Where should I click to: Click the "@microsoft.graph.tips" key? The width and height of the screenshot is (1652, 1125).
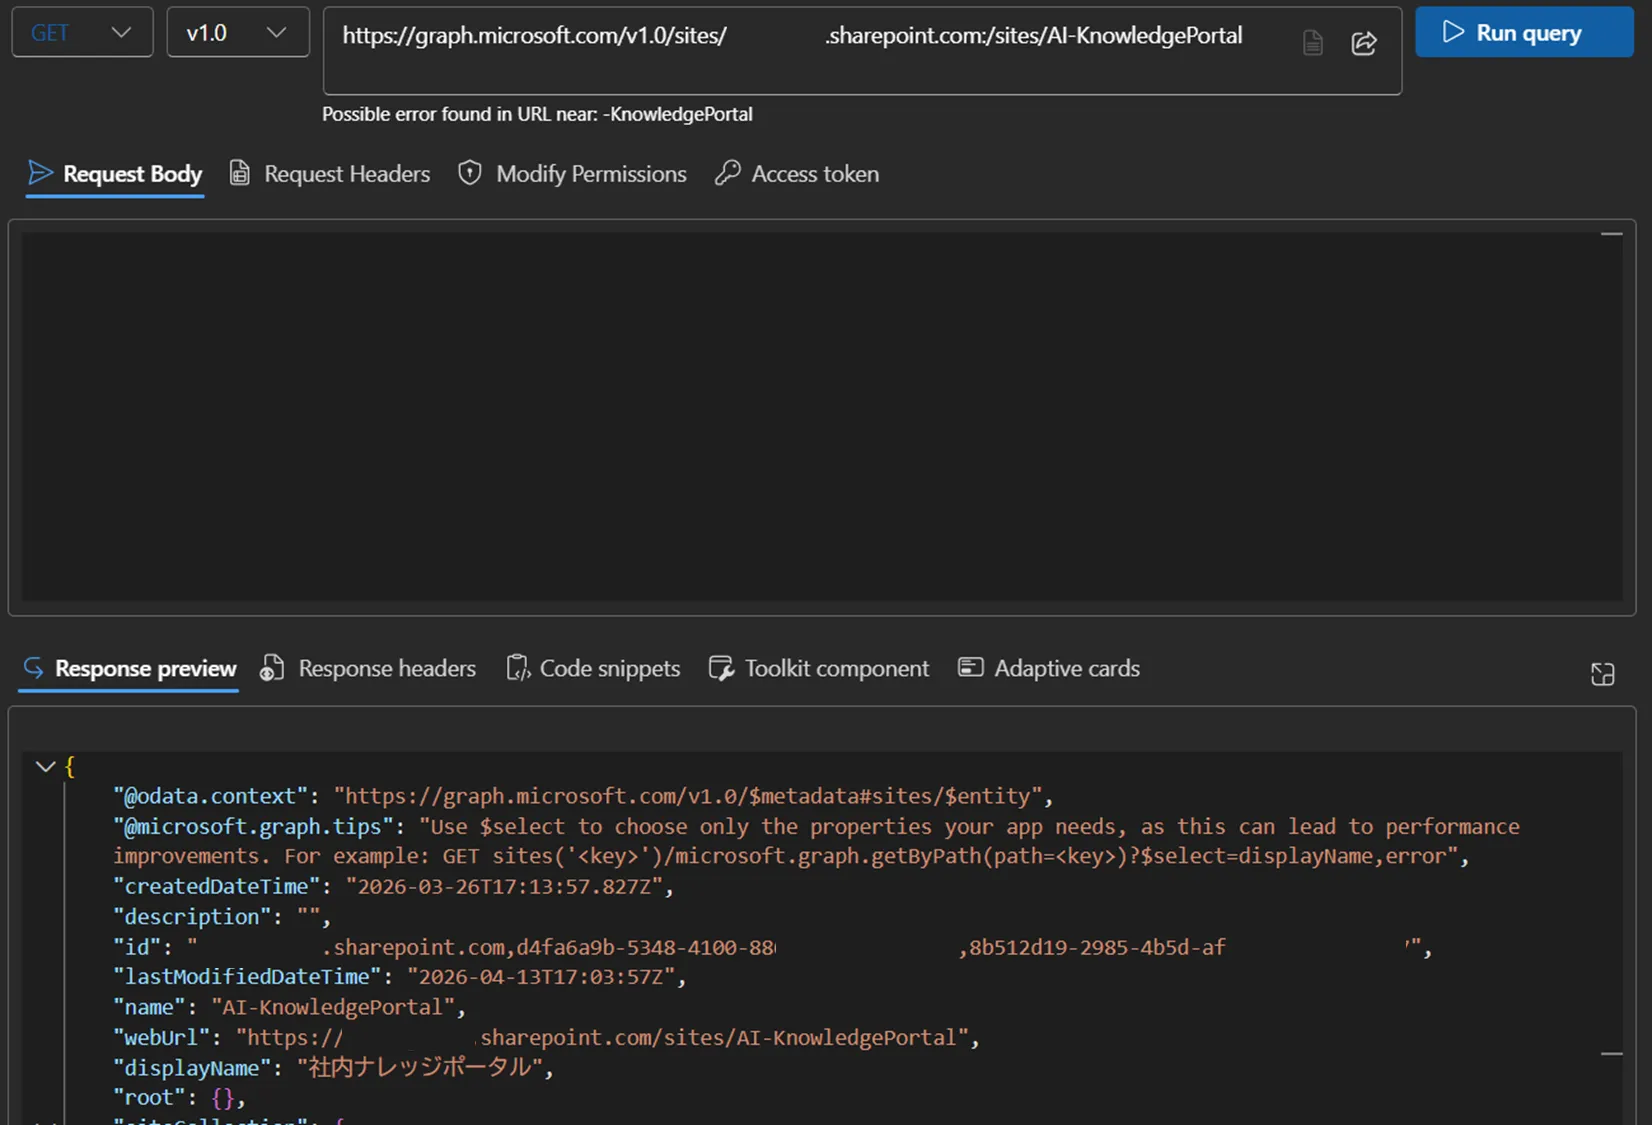coord(253,827)
